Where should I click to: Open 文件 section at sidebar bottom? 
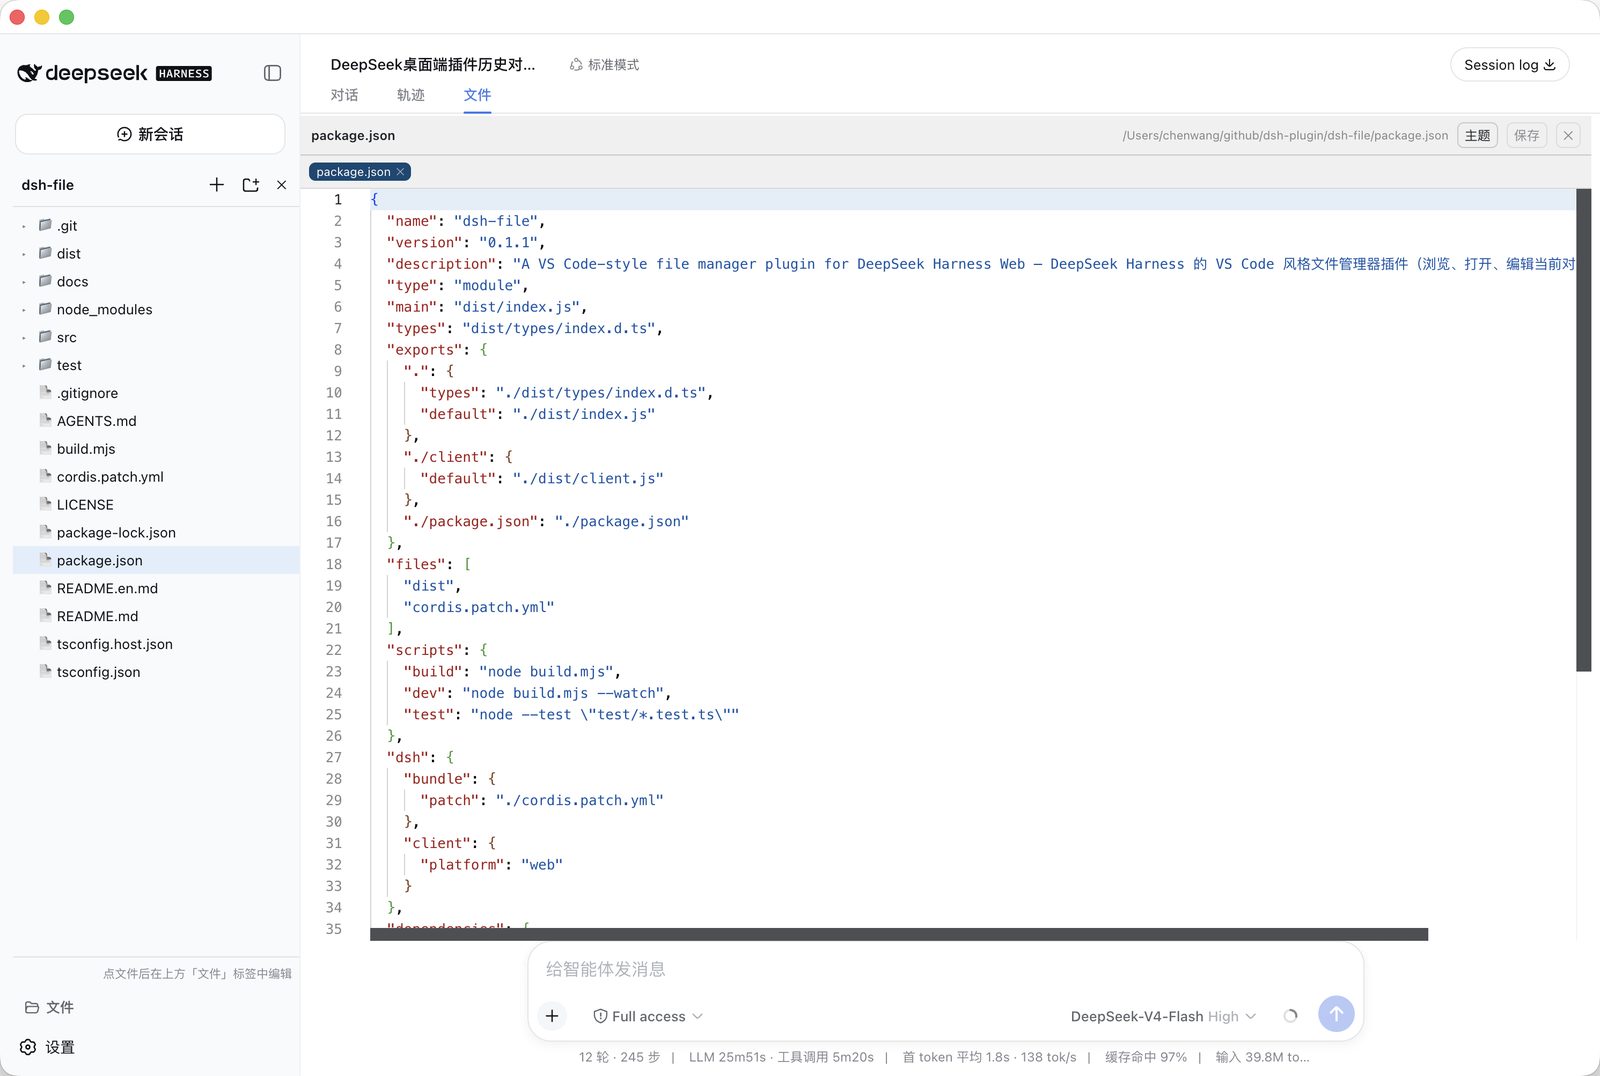[49, 1007]
